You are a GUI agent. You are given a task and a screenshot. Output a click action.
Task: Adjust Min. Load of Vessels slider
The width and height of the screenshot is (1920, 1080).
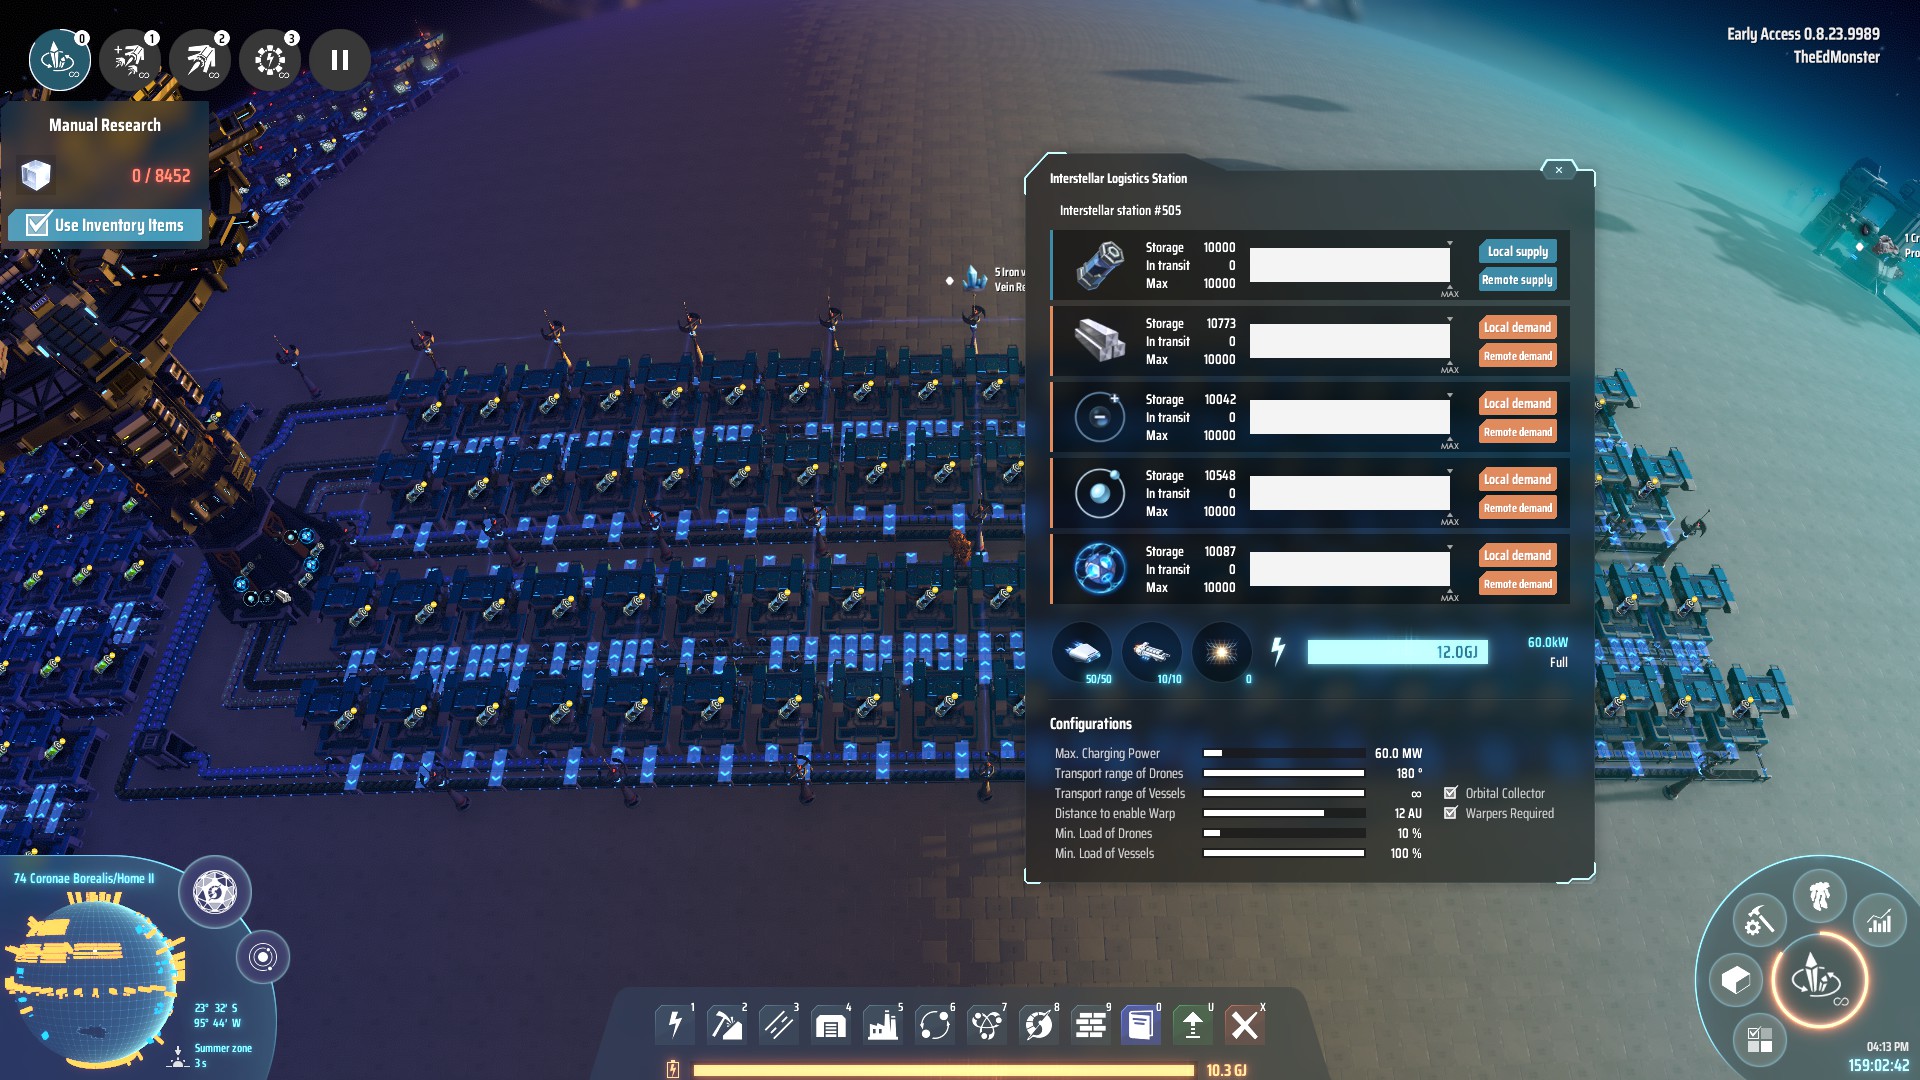pyautogui.click(x=1284, y=853)
